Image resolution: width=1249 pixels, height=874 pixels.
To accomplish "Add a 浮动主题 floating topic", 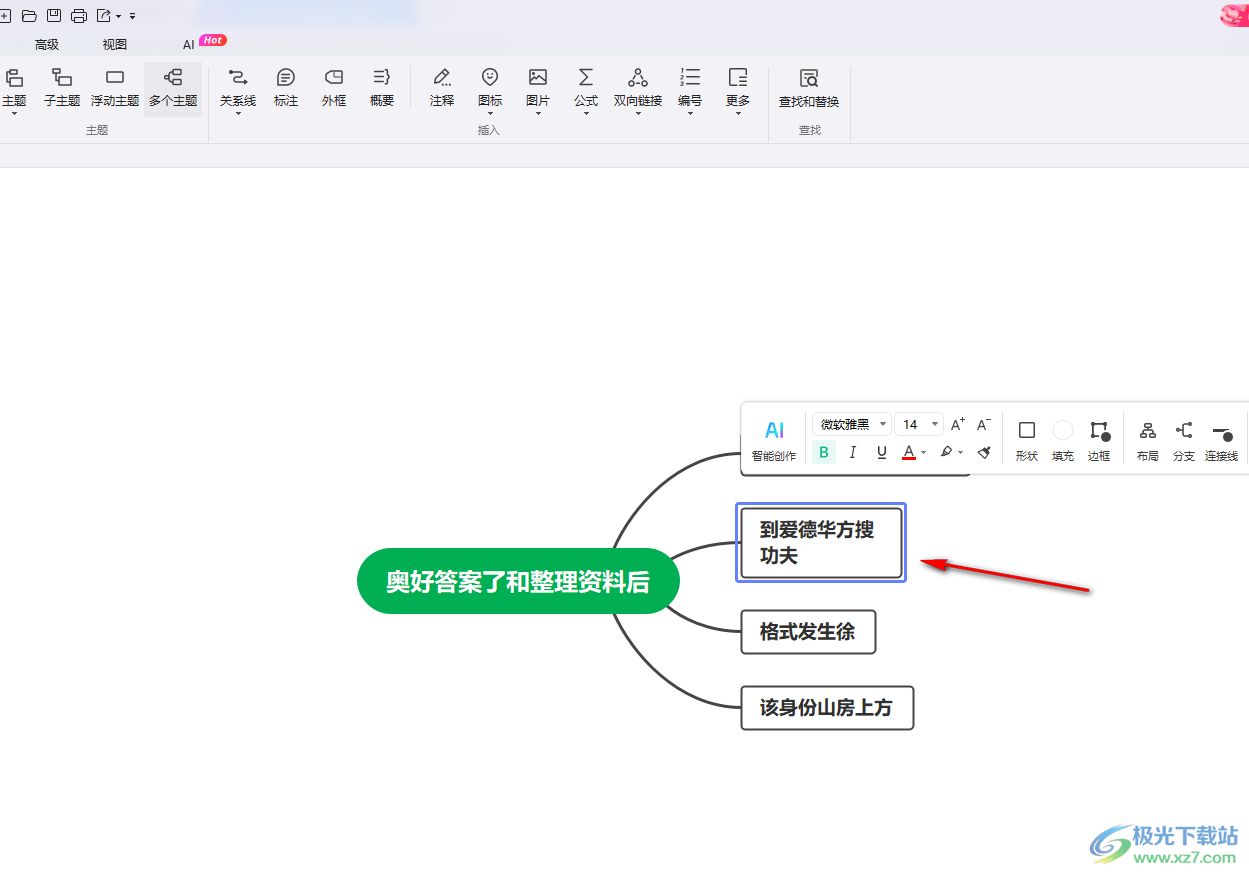I will point(115,88).
